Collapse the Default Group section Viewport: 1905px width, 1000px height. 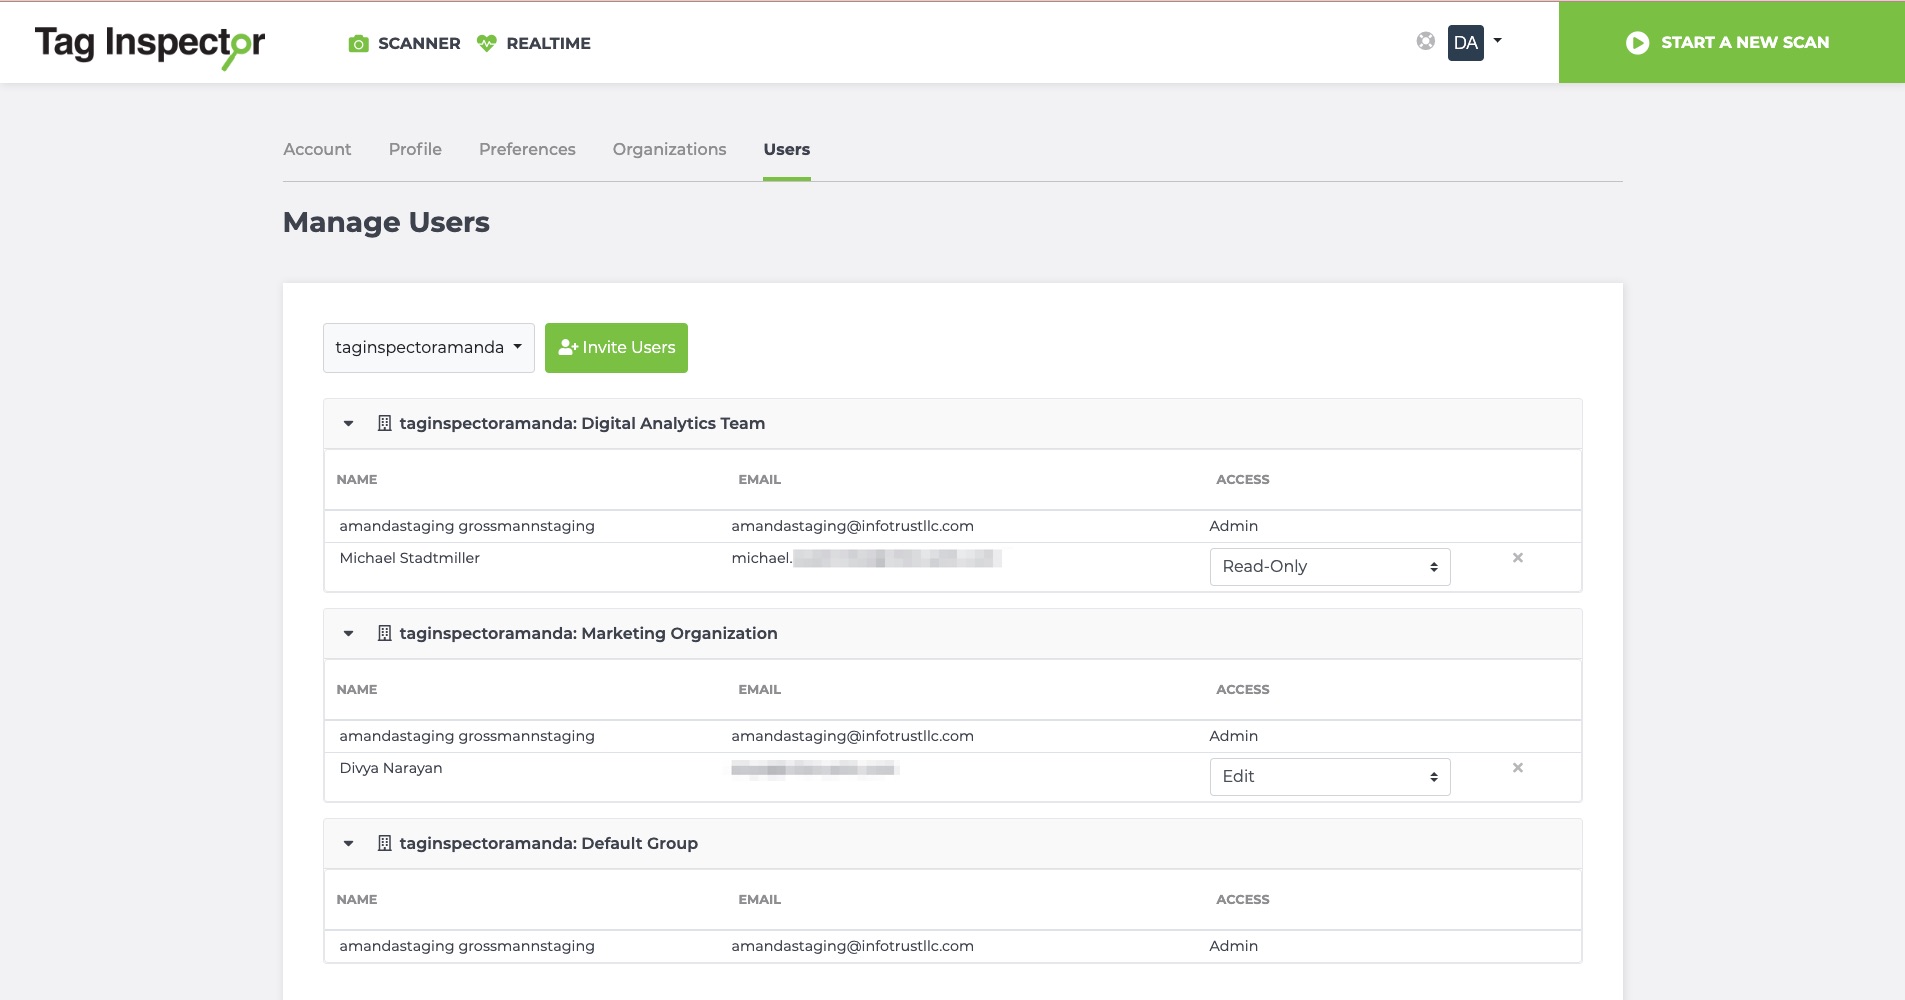coord(348,844)
